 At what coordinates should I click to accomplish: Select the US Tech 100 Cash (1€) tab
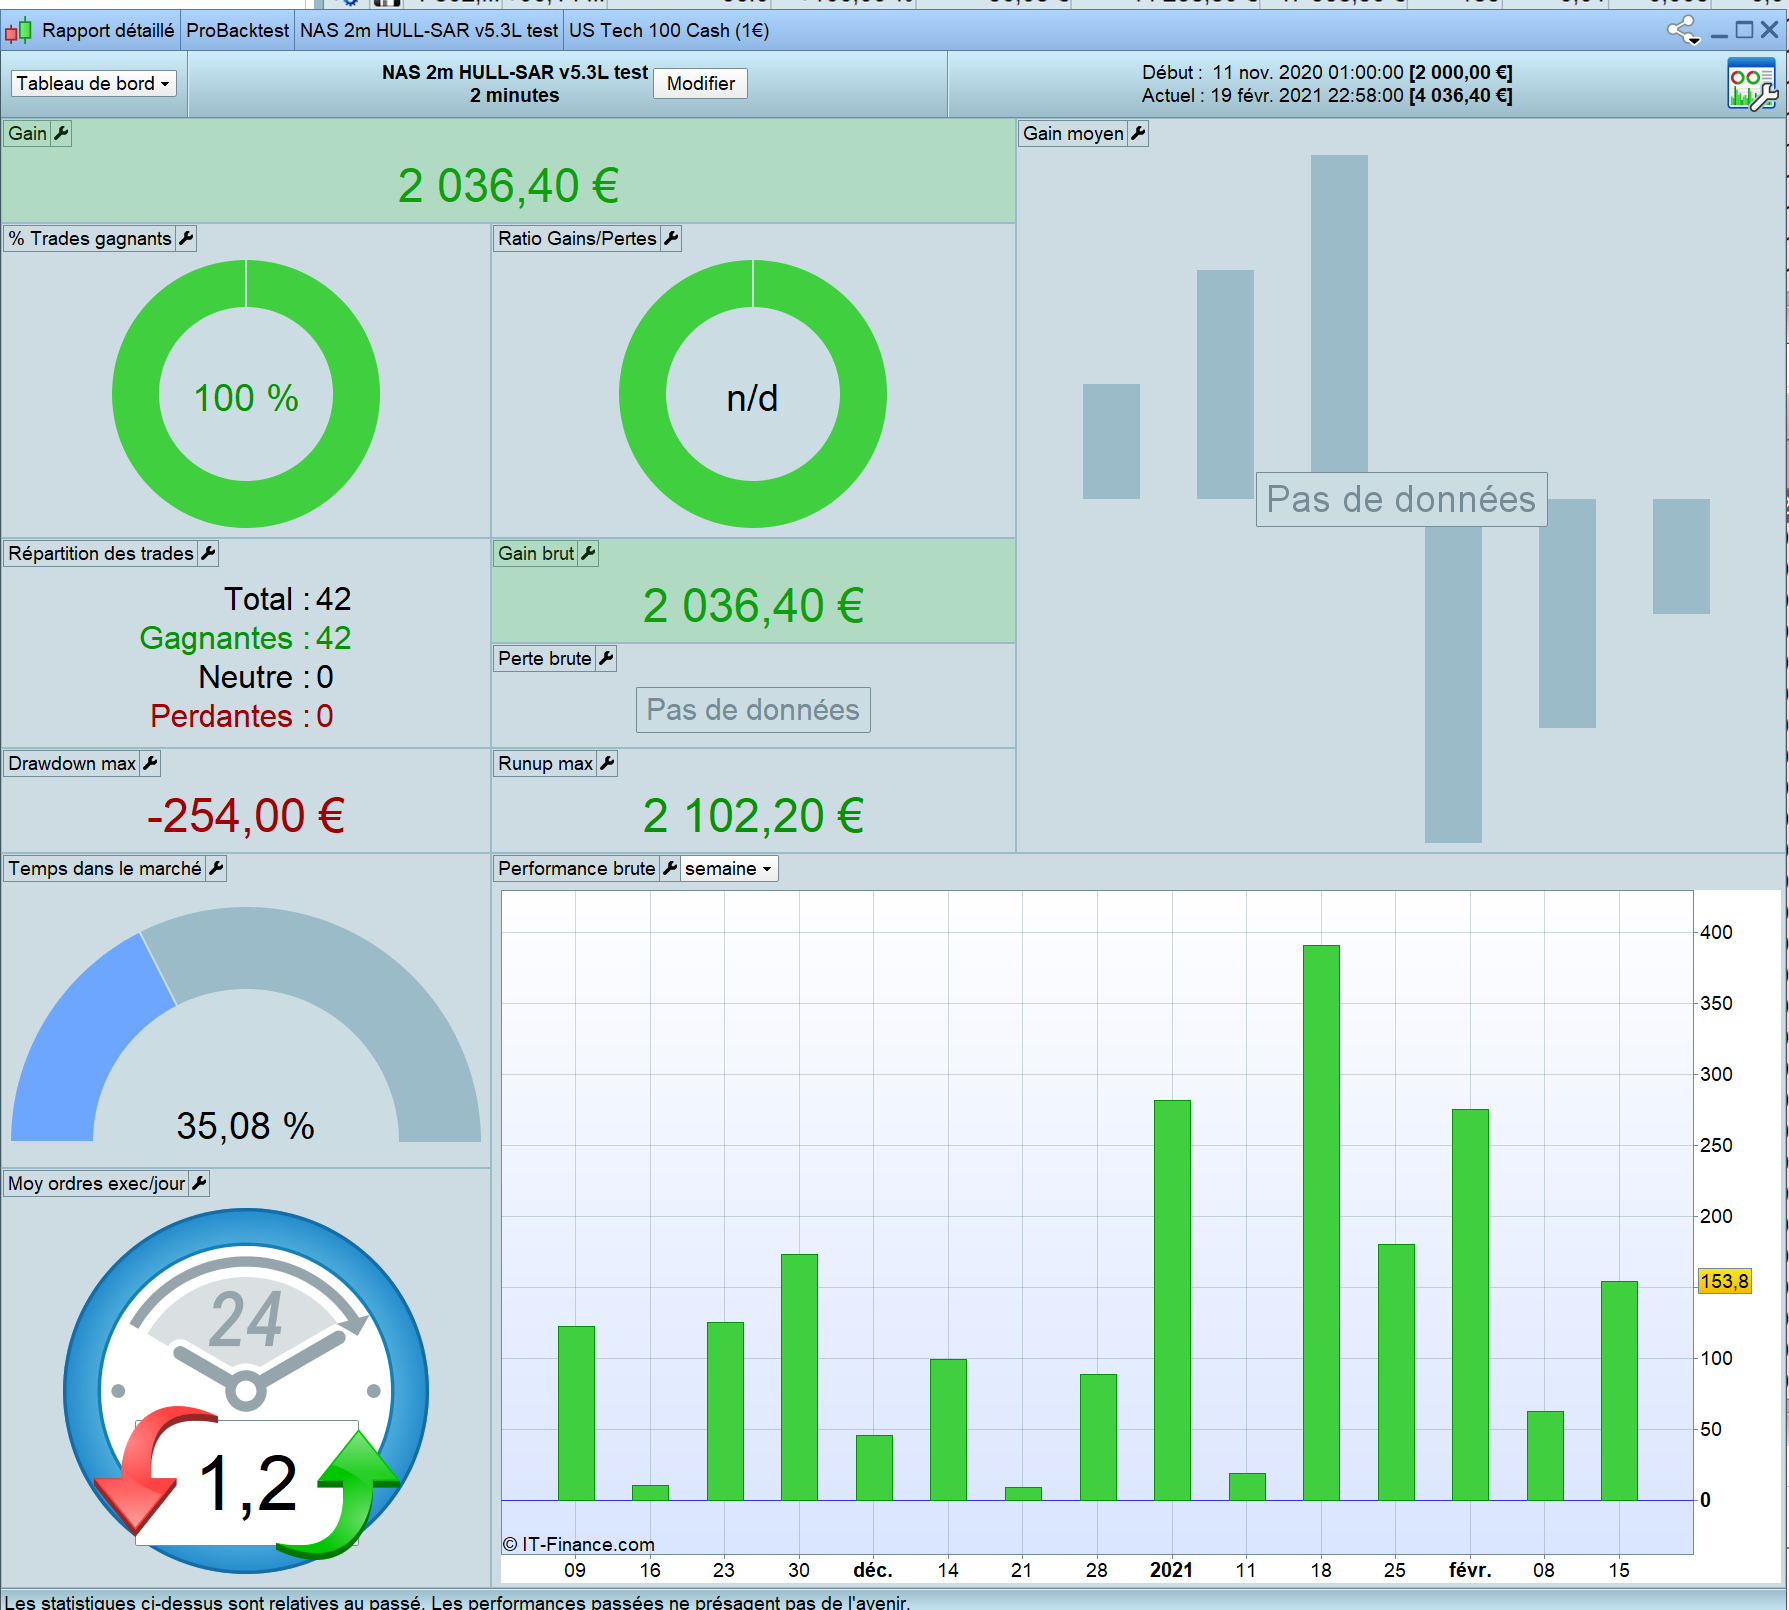tap(669, 31)
